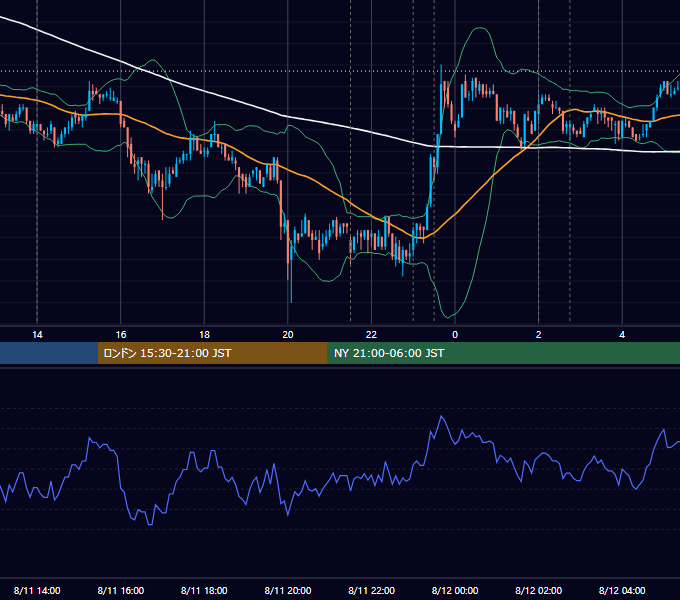Click the 8/11 16:00 date label

(121, 590)
